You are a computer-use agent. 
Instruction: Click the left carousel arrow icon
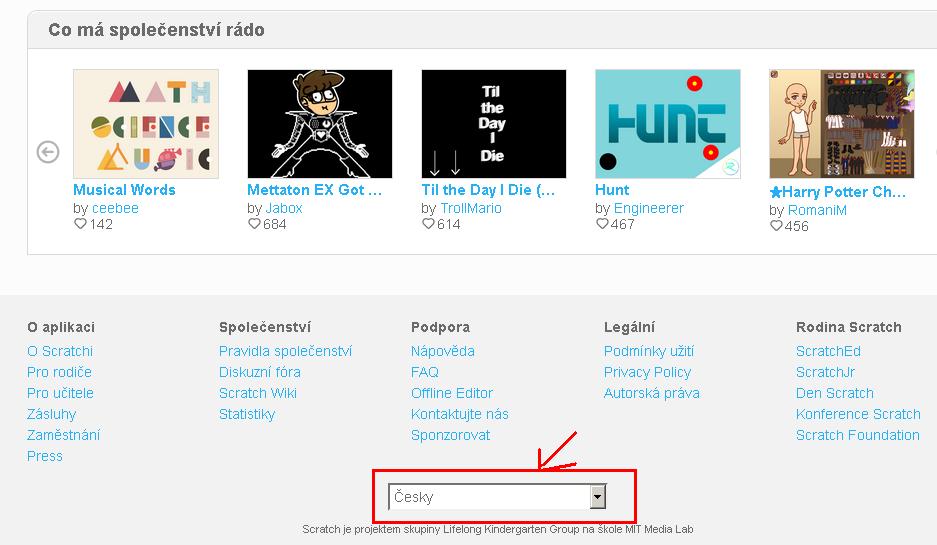pos(48,152)
